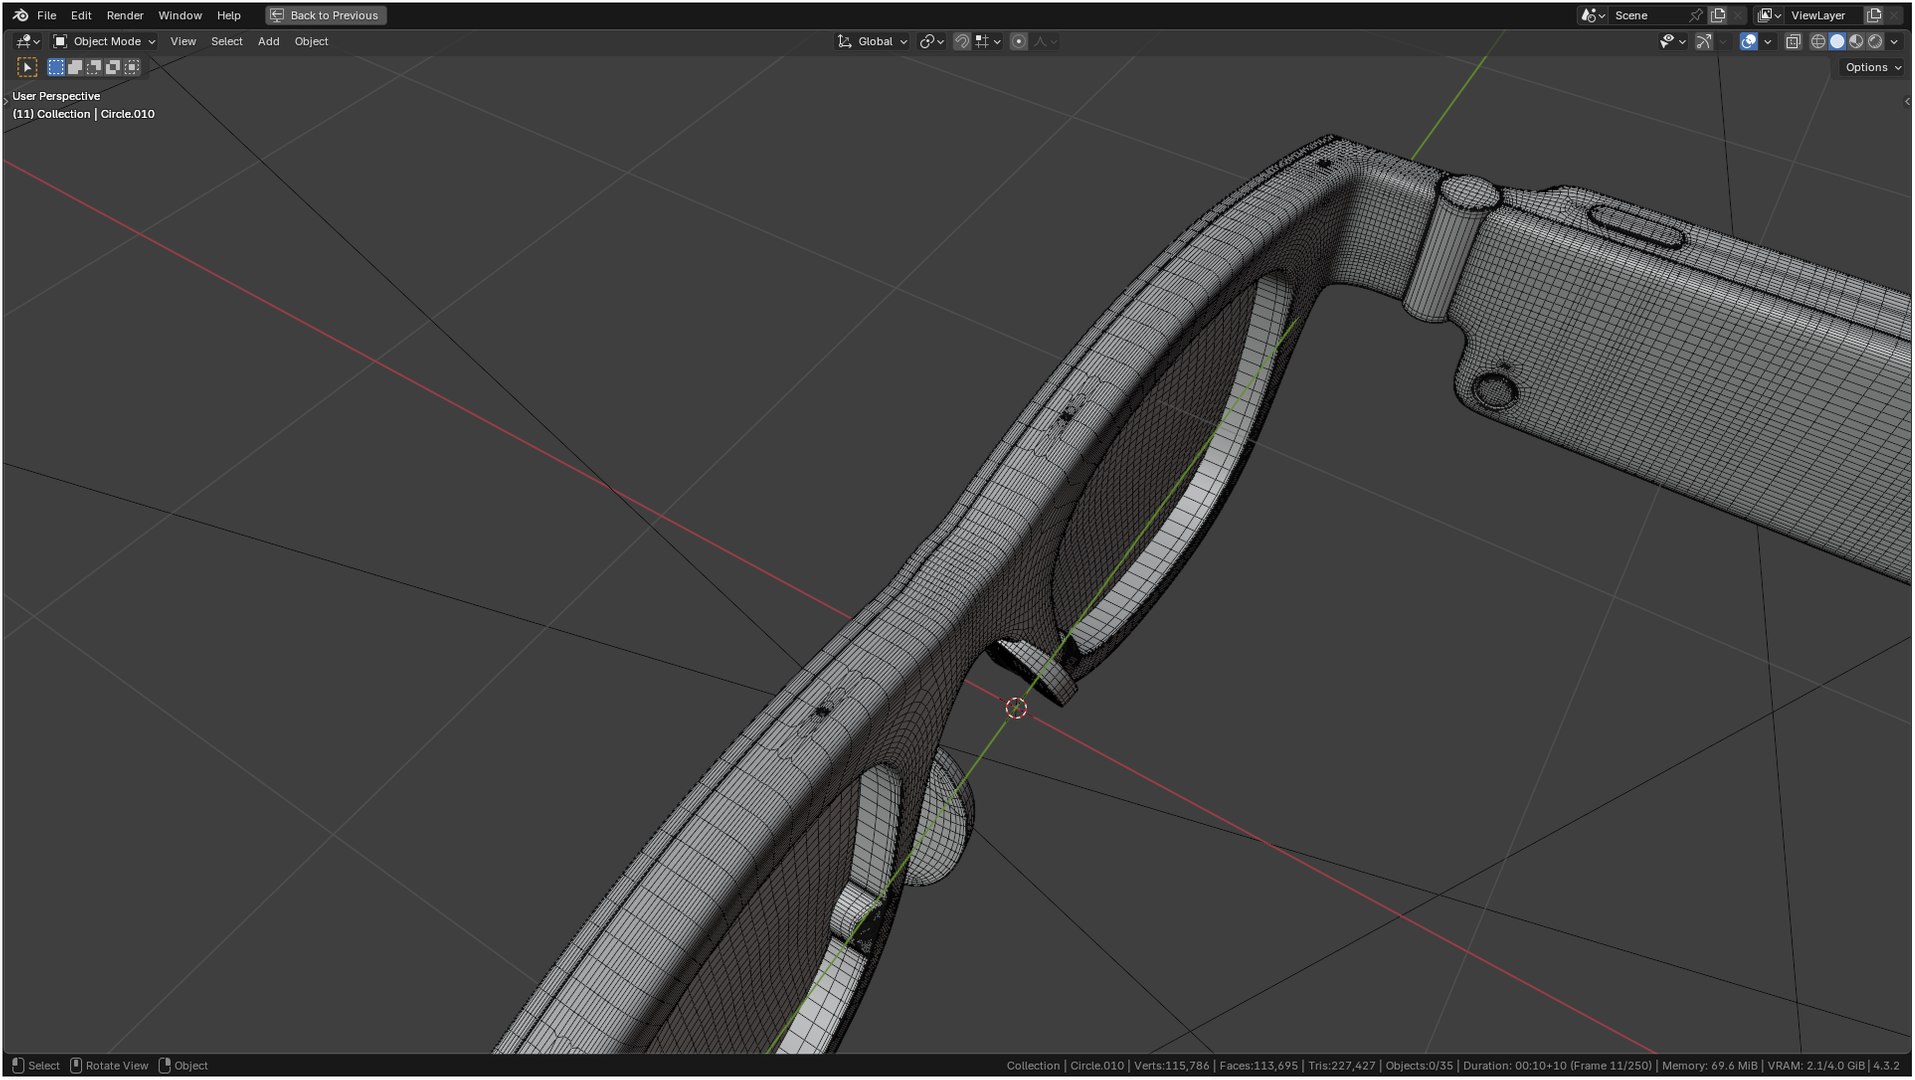This screenshot has height=1080, width=1915.
Task: Click the 3D cursor in the viewport
Action: pyautogui.click(x=1016, y=708)
